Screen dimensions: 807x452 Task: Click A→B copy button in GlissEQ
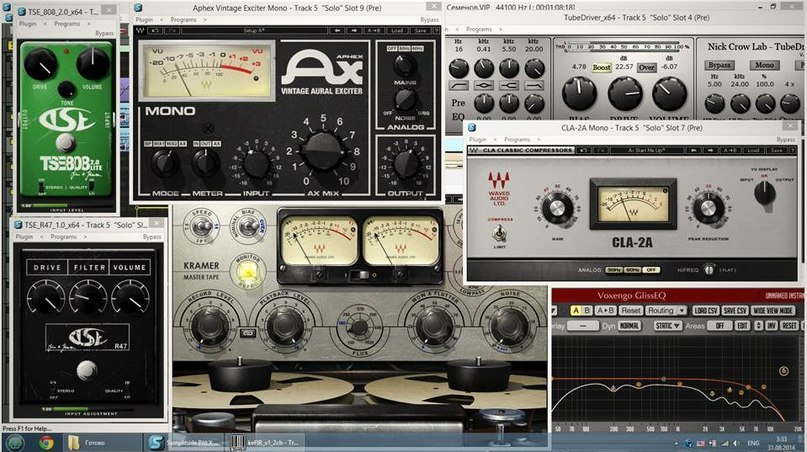pos(605,310)
